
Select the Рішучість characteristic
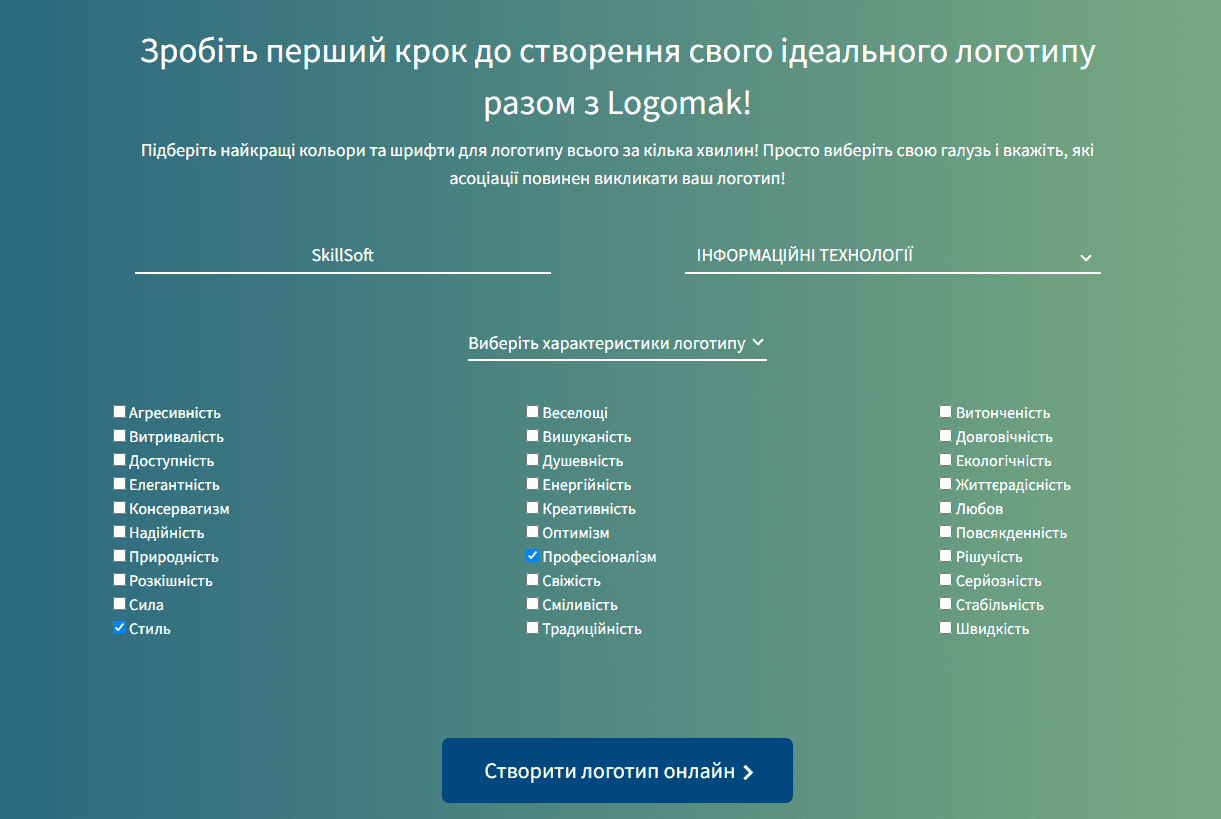coord(945,556)
